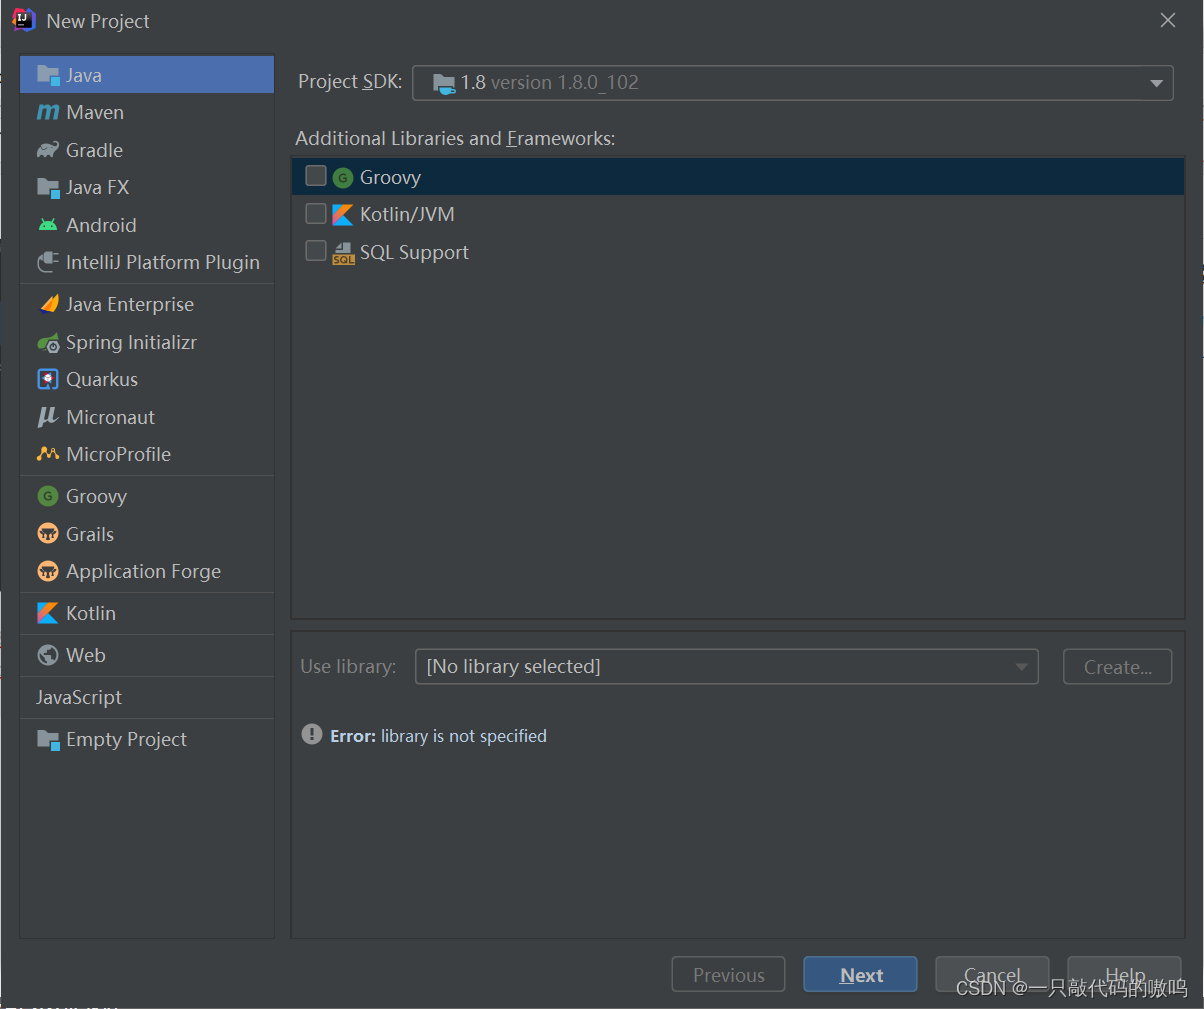Select Kotlin project type label
1204x1009 pixels.
point(91,613)
